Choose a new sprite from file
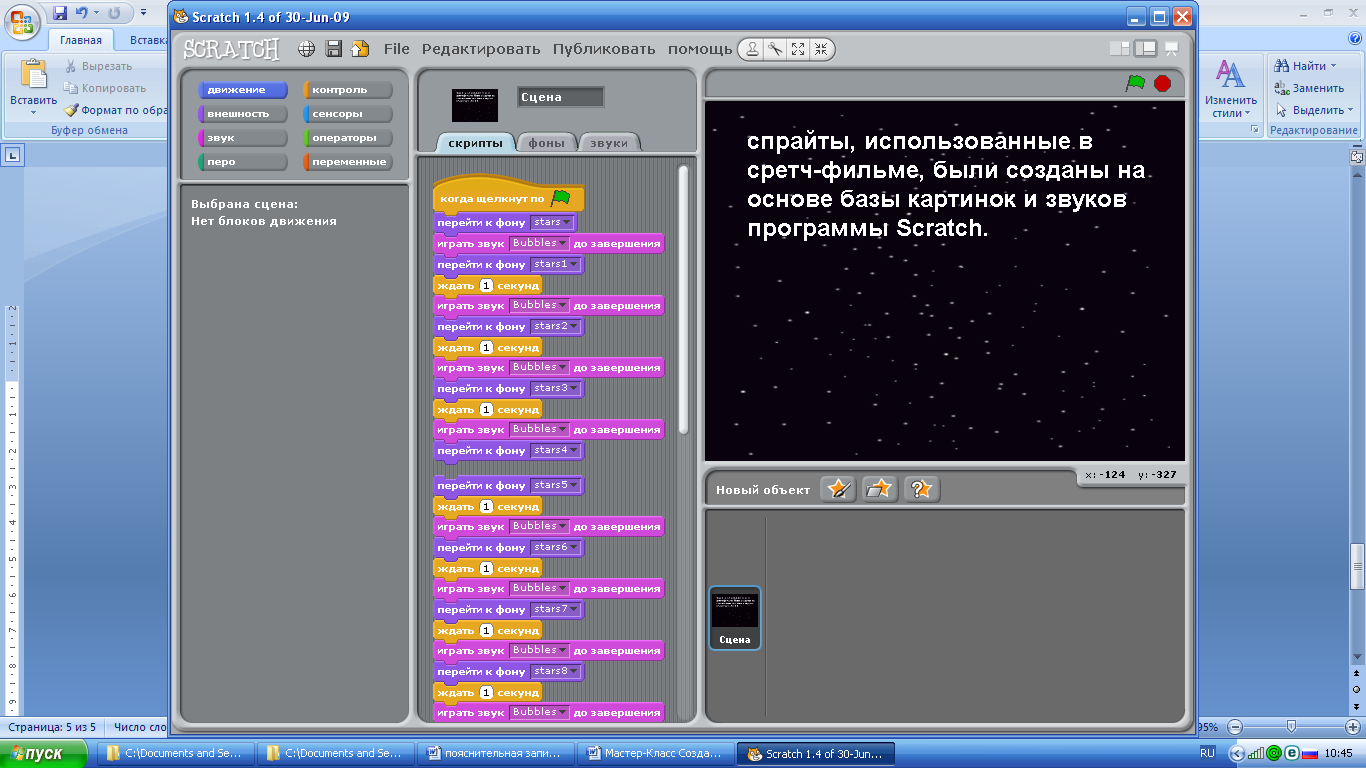The height and width of the screenshot is (768, 1366). pyautogui.click(x=880, y=489)
